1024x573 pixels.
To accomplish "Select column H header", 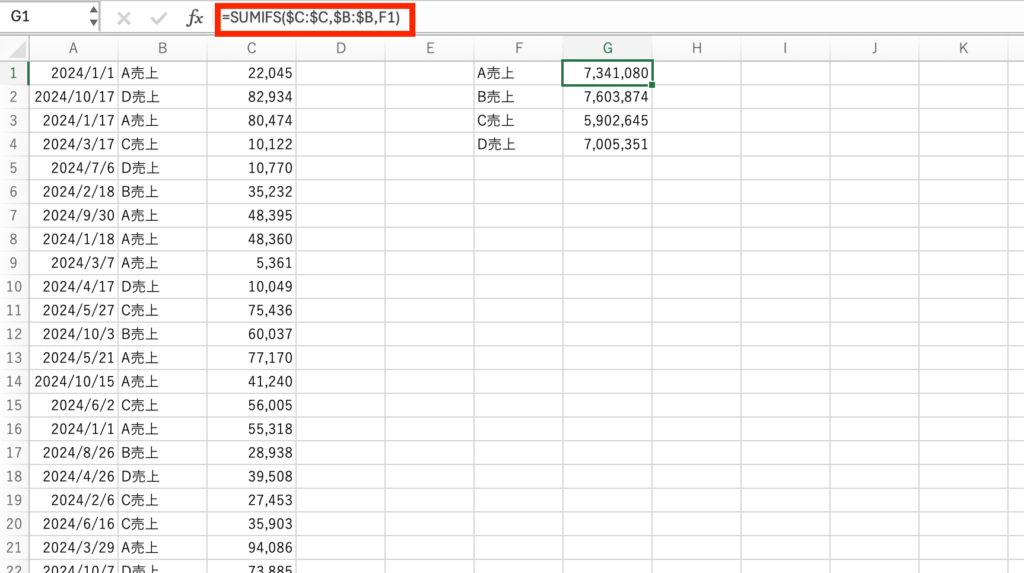I will pyautogui.click(x=697, y=48).
